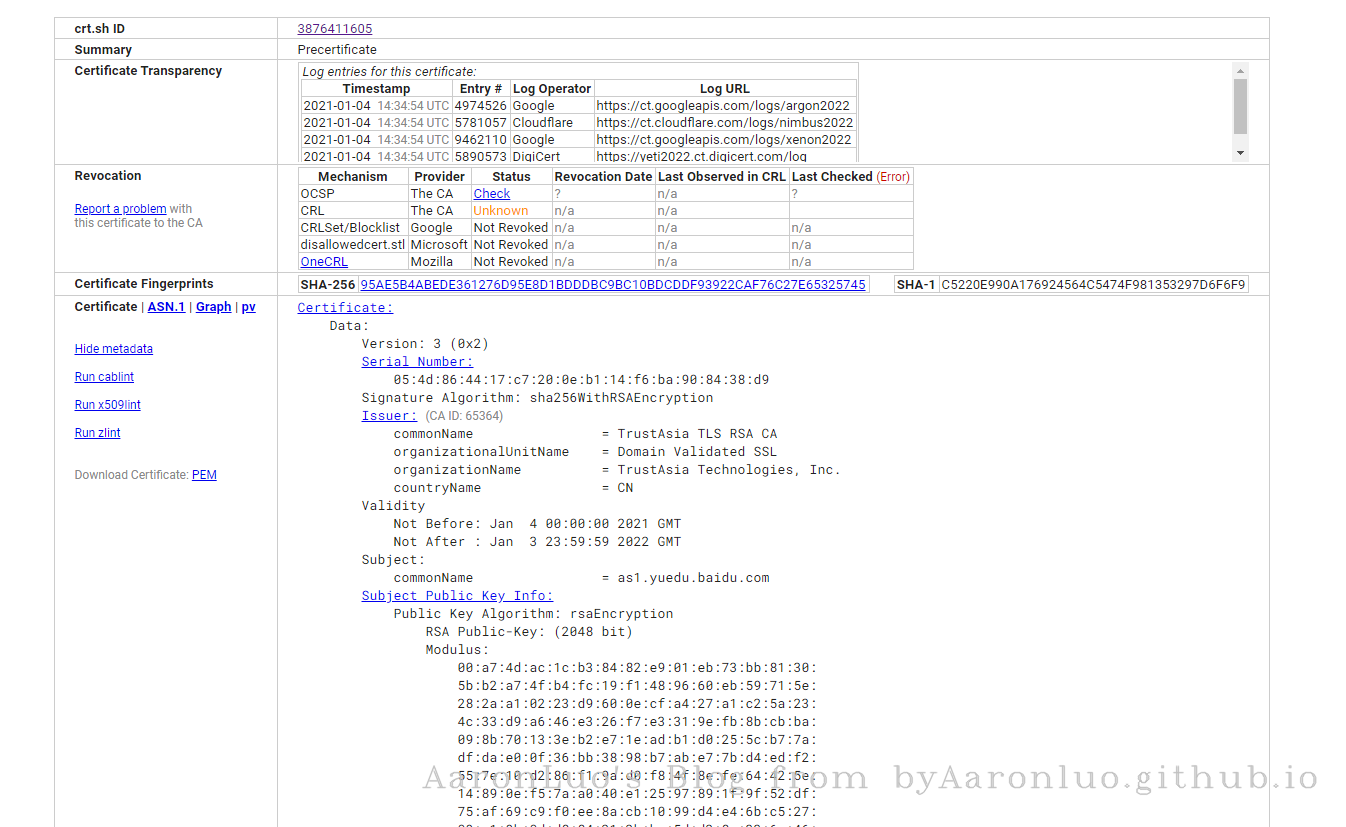The height and width of the screenshot is (827, 1346).
Task: Click the Not After validity line
Action: pyautogui.click(x=537, y=542)
